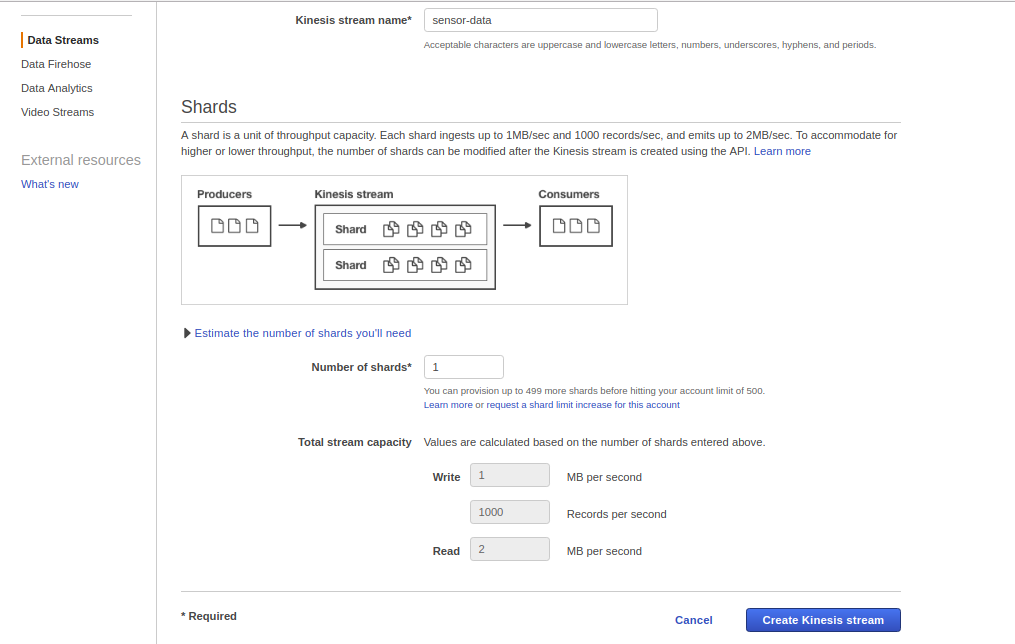Click last record icon in bottom shard
1015x644 pixels.
tap(463, 265)
